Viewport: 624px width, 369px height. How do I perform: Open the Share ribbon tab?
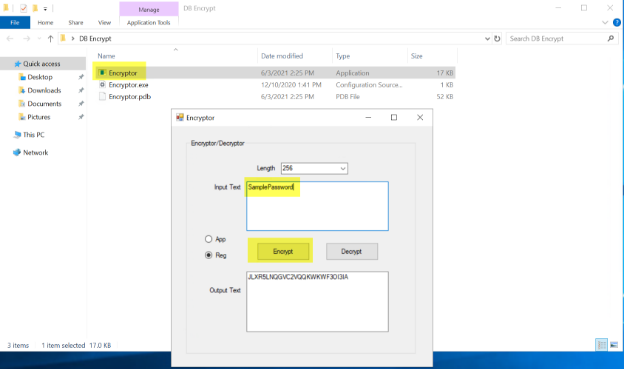pos(76,23)
